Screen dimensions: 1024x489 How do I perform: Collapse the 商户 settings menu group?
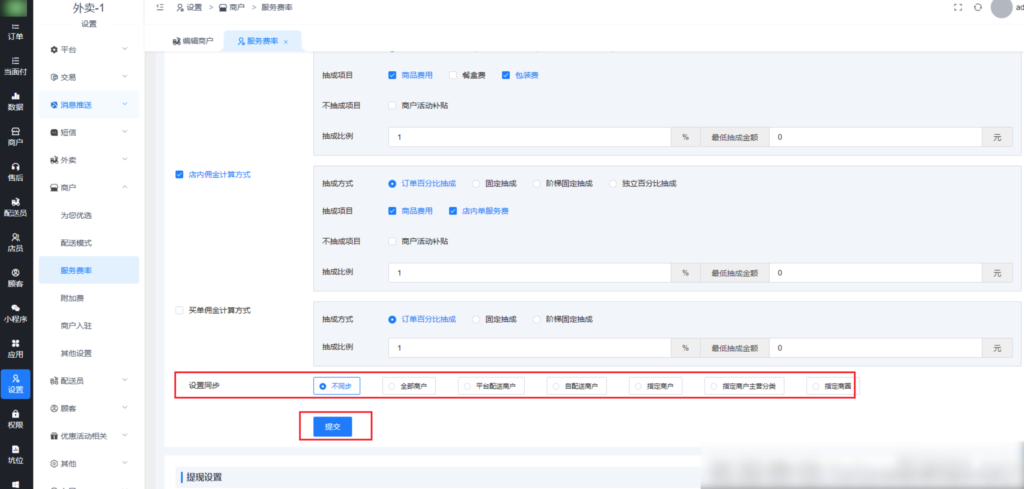point(88,187)
